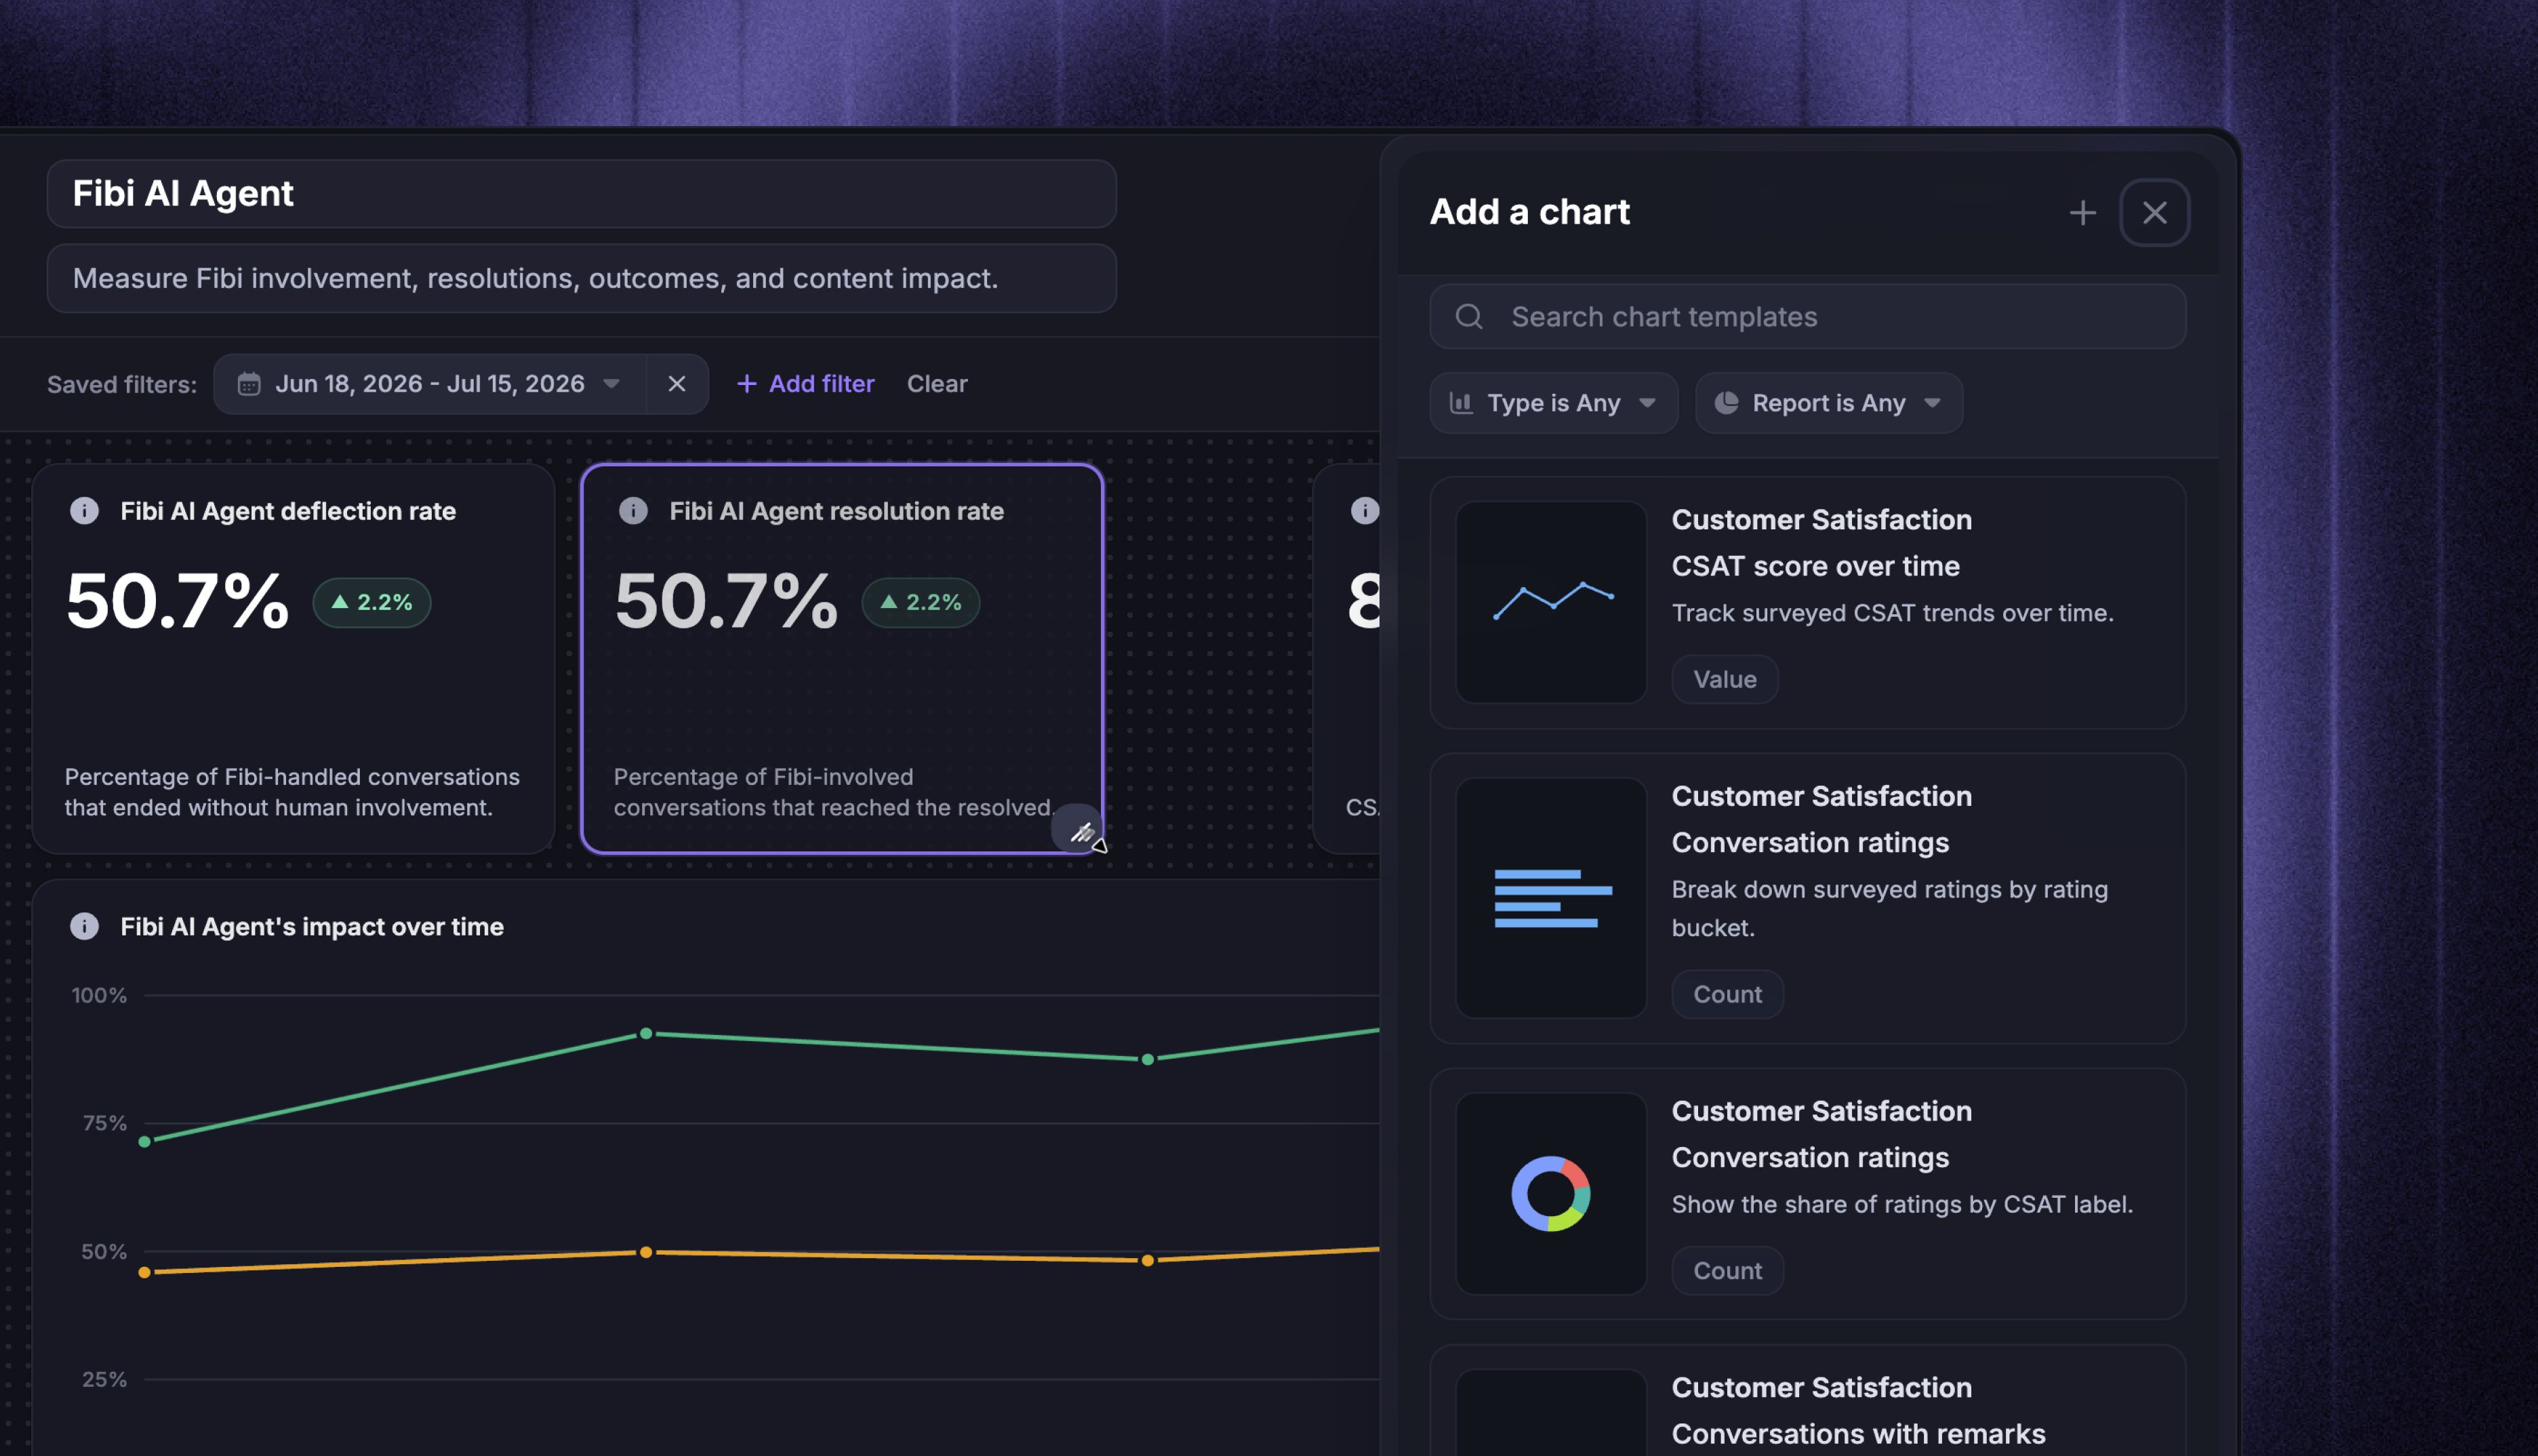Open the Report is Any dropdown
The width and height of the screenshot is (2538, 1456).
click(1828, 403)
